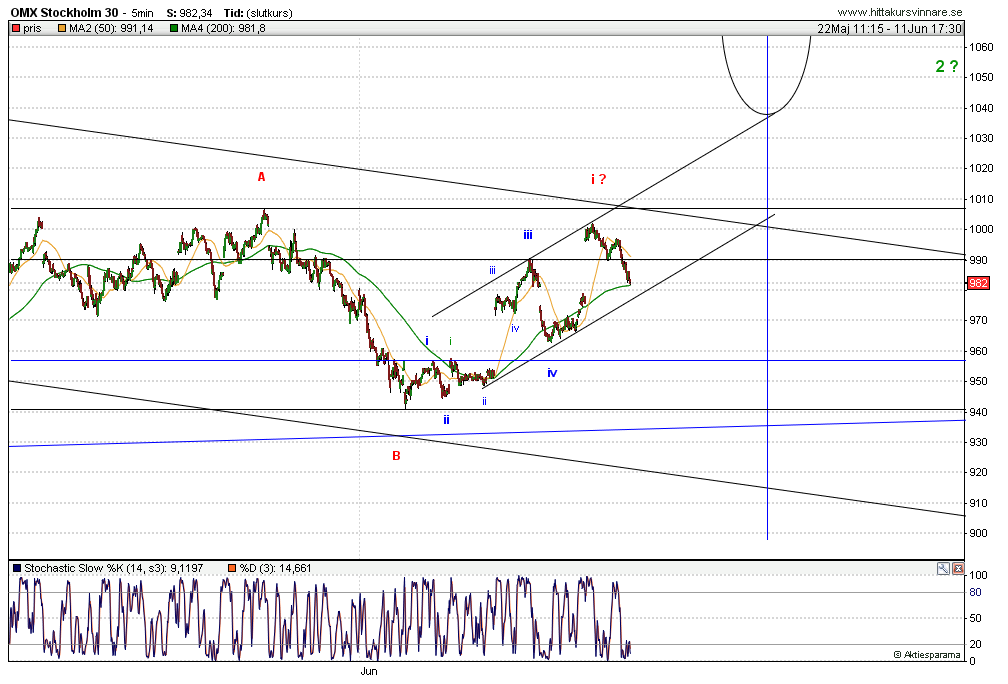Viewport: 1008px width, 684px height.
Task: Click the 1000 price axis value
Action: (981, 230)
